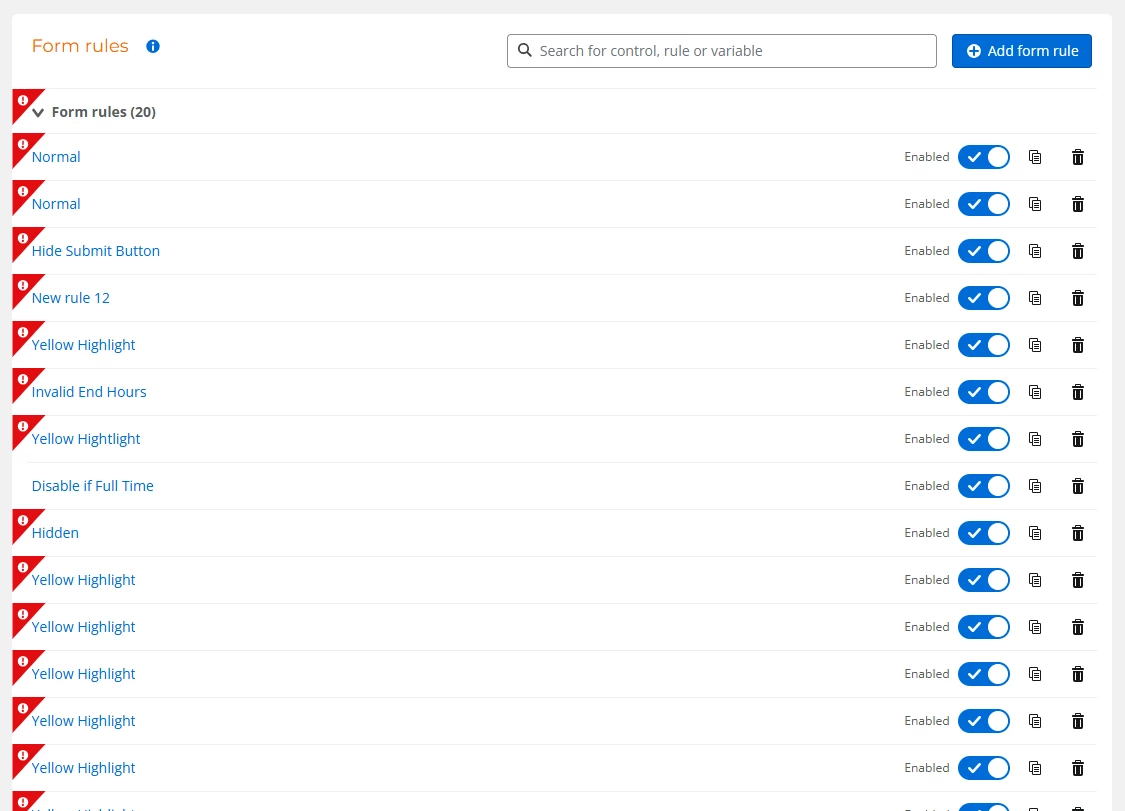Viewport: 1125px width, 811px height.
Task: Switch off the Yellow Hightlight (misspelled) rule
Action: [984, 439]
